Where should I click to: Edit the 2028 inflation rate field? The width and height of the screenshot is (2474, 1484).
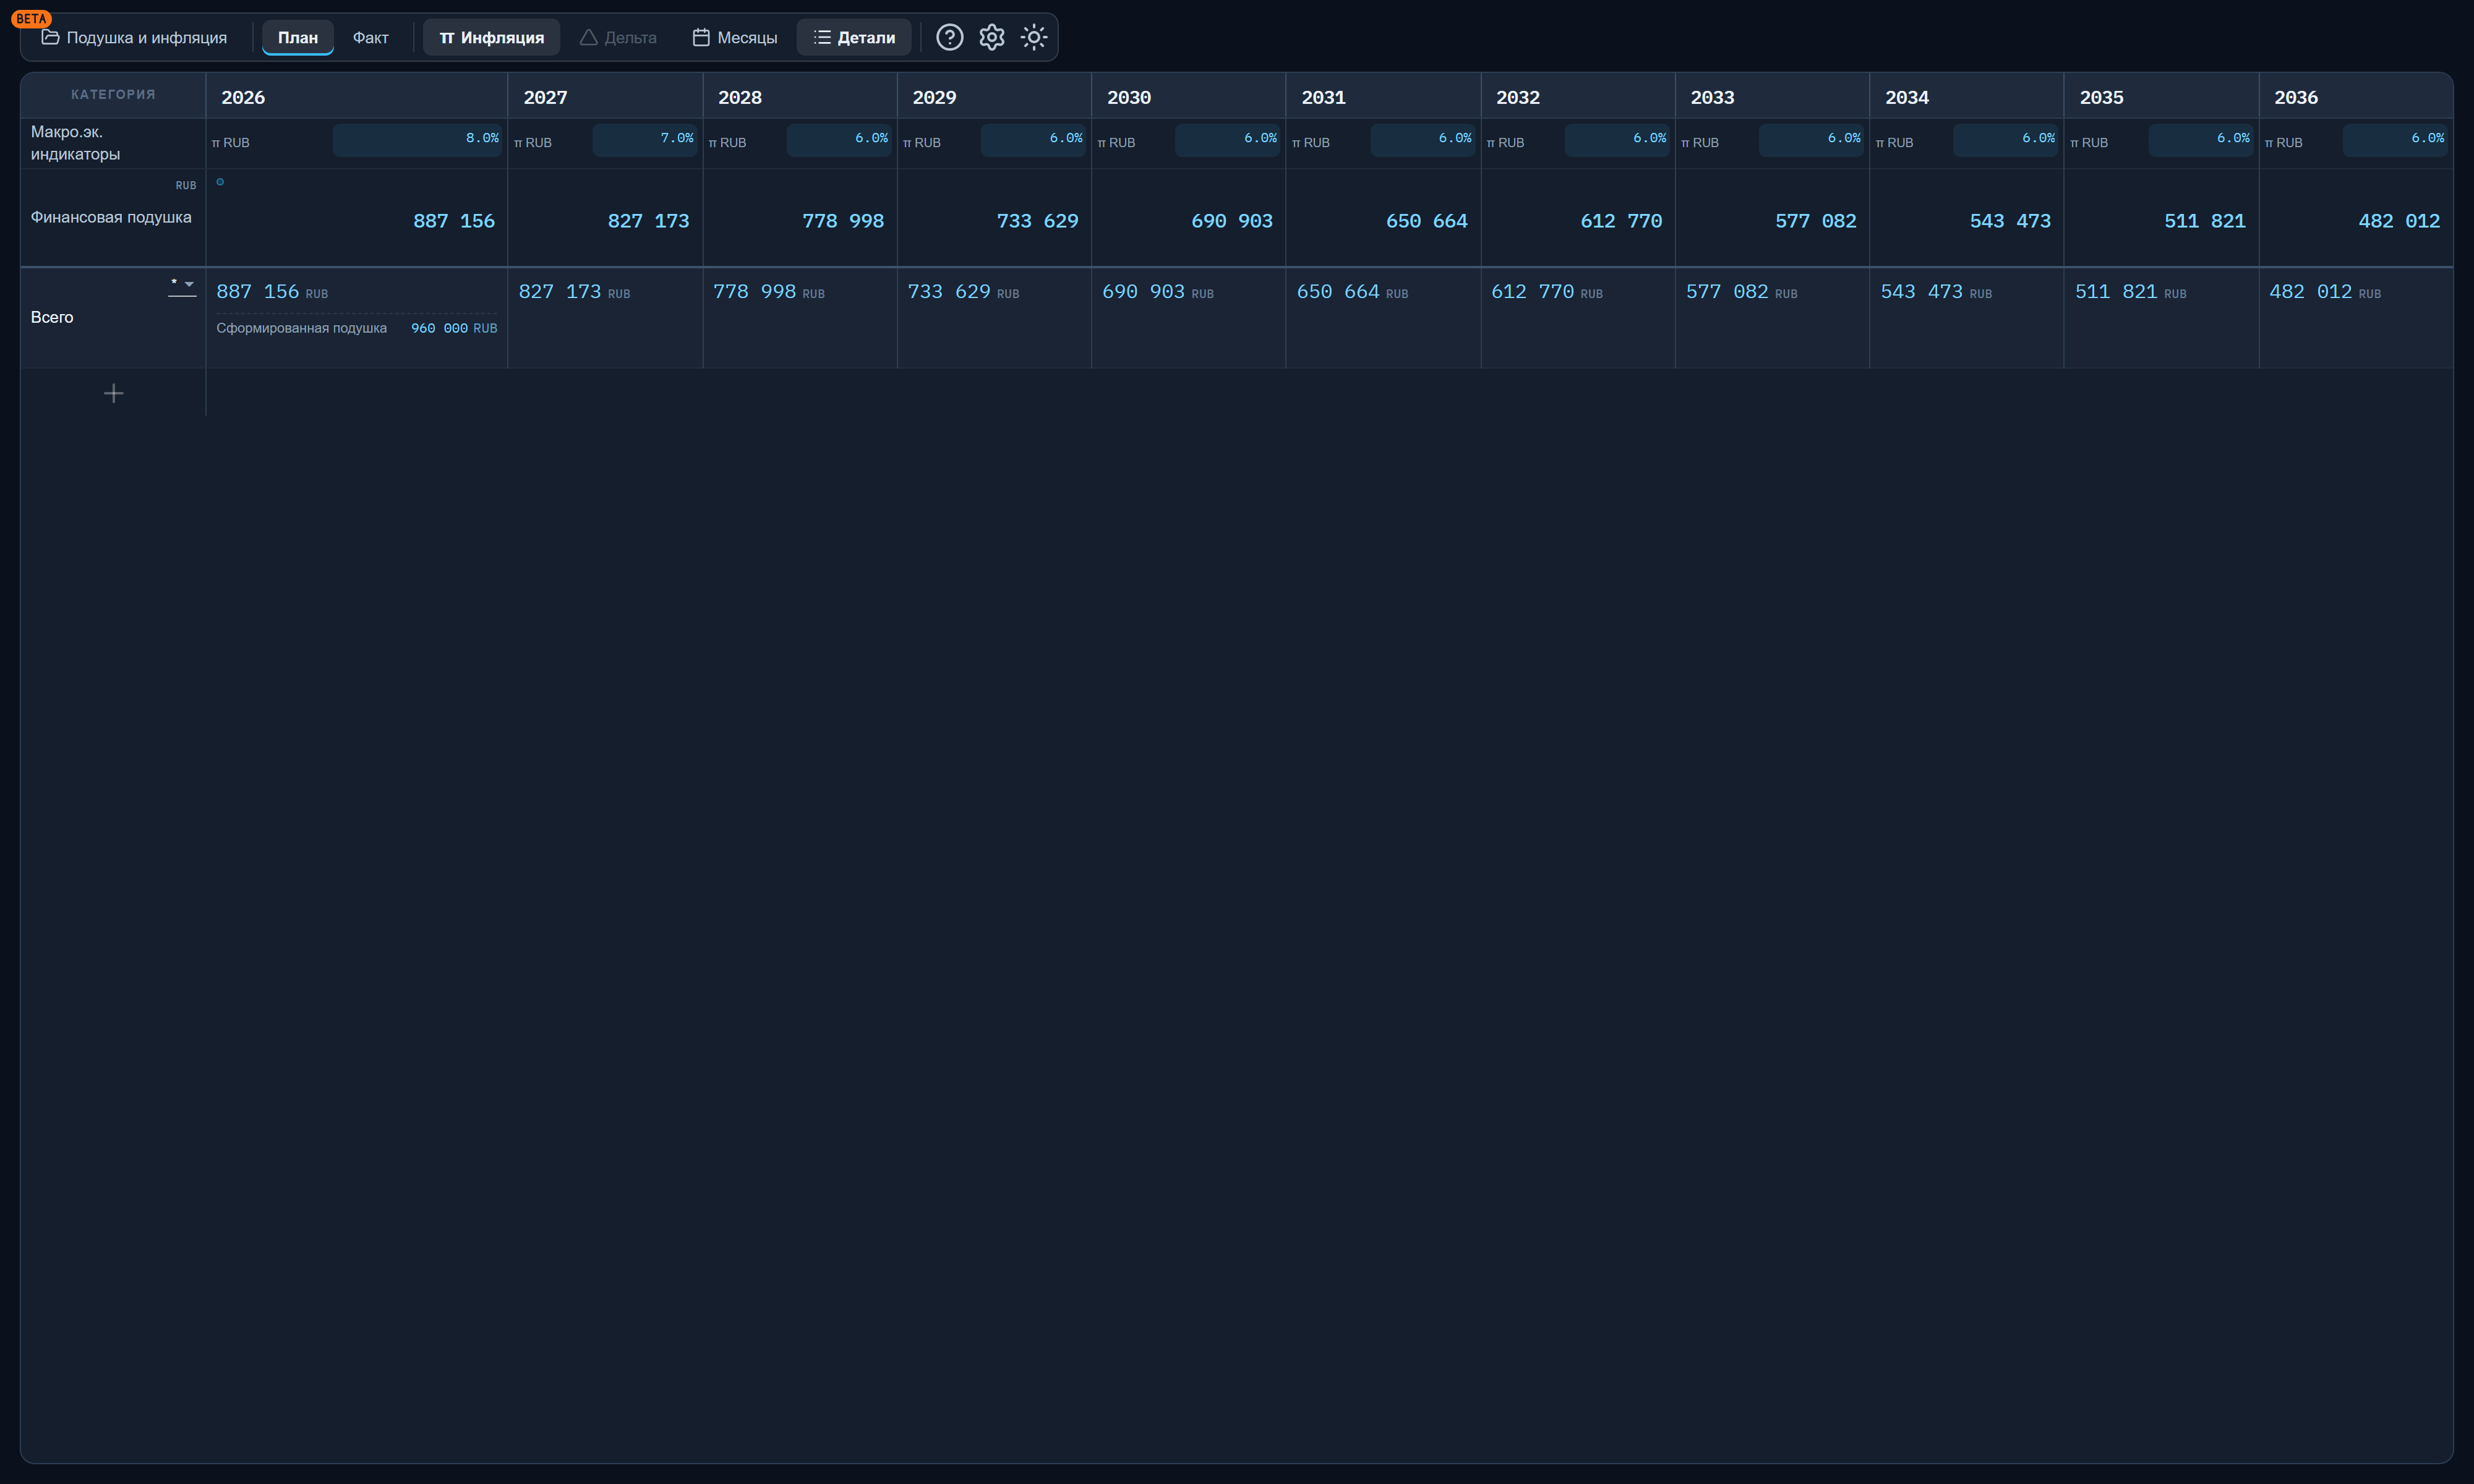tap(839, 140)
